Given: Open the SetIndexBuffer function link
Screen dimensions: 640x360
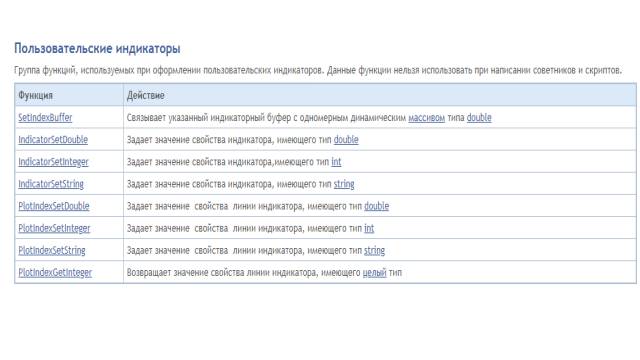Looking at the screenshot, I should 45,118.
